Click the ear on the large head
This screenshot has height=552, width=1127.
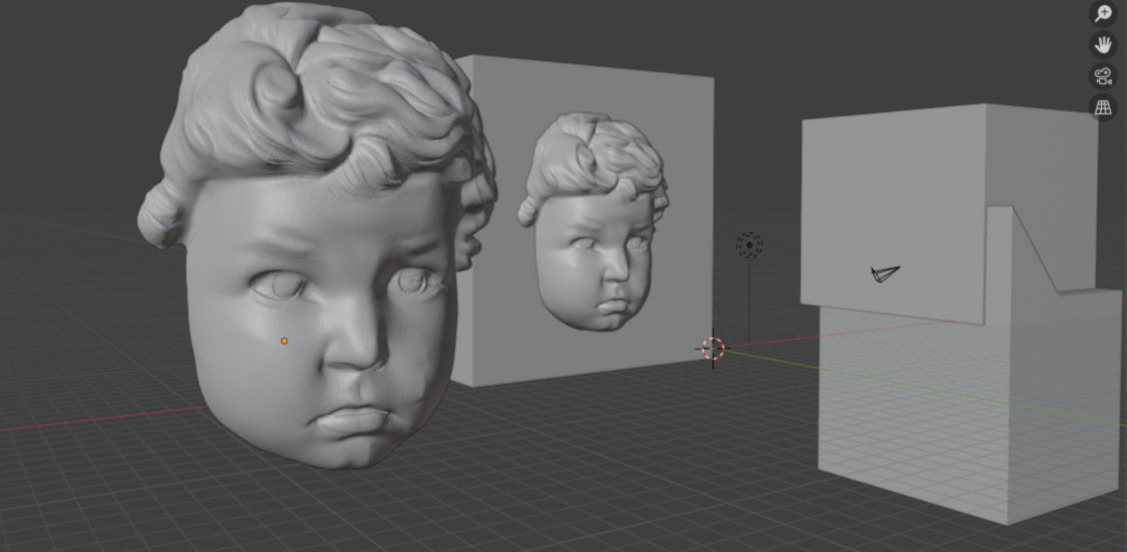point(160,215)
